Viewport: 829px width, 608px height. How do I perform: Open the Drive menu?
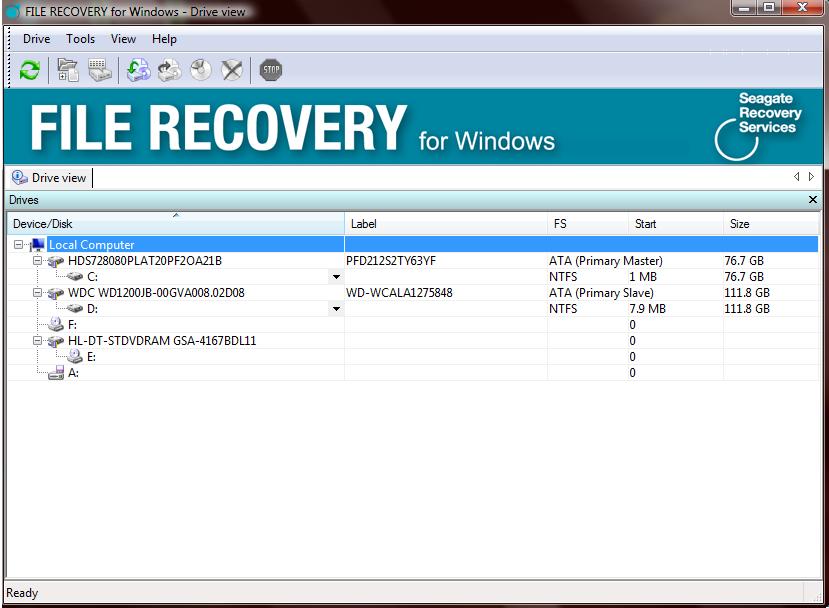36,39
